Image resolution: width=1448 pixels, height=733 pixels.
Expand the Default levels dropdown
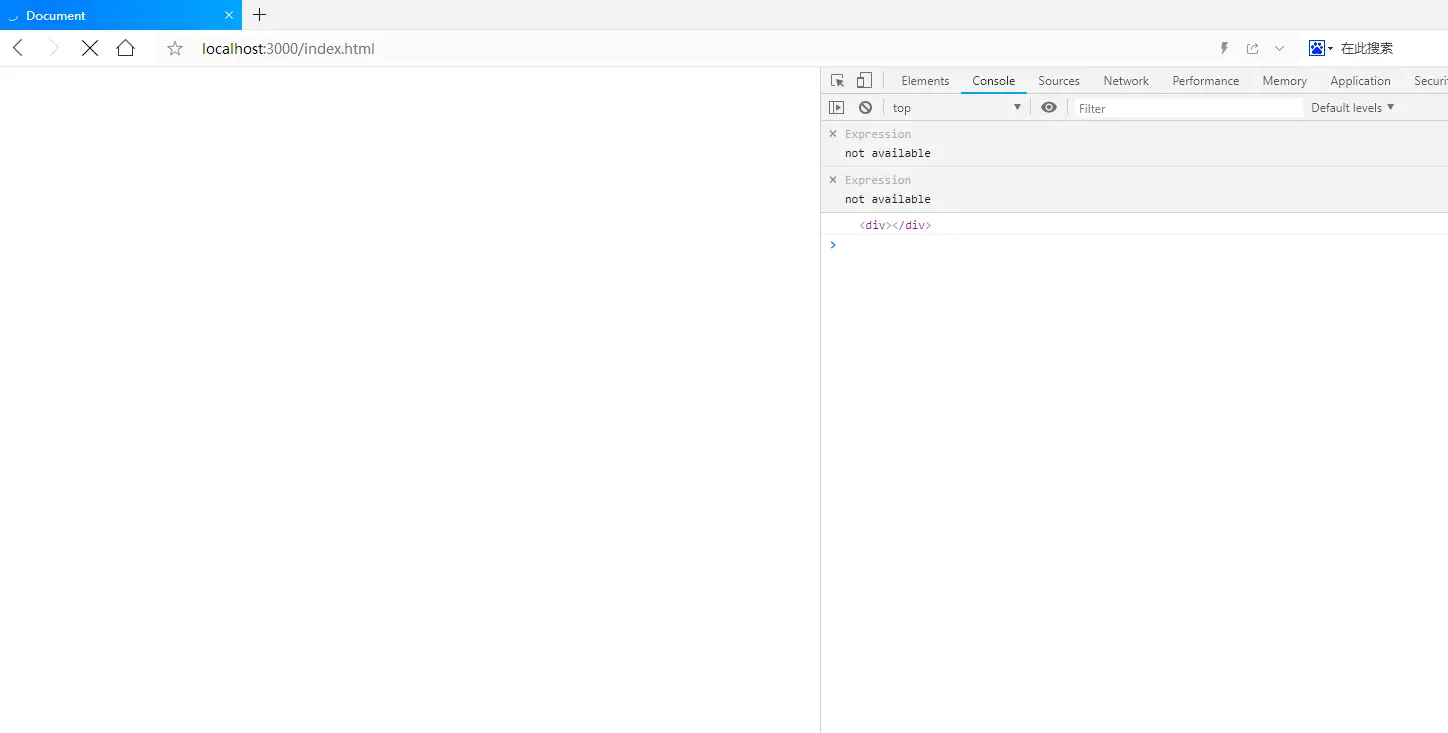[x=1353, y=108]
